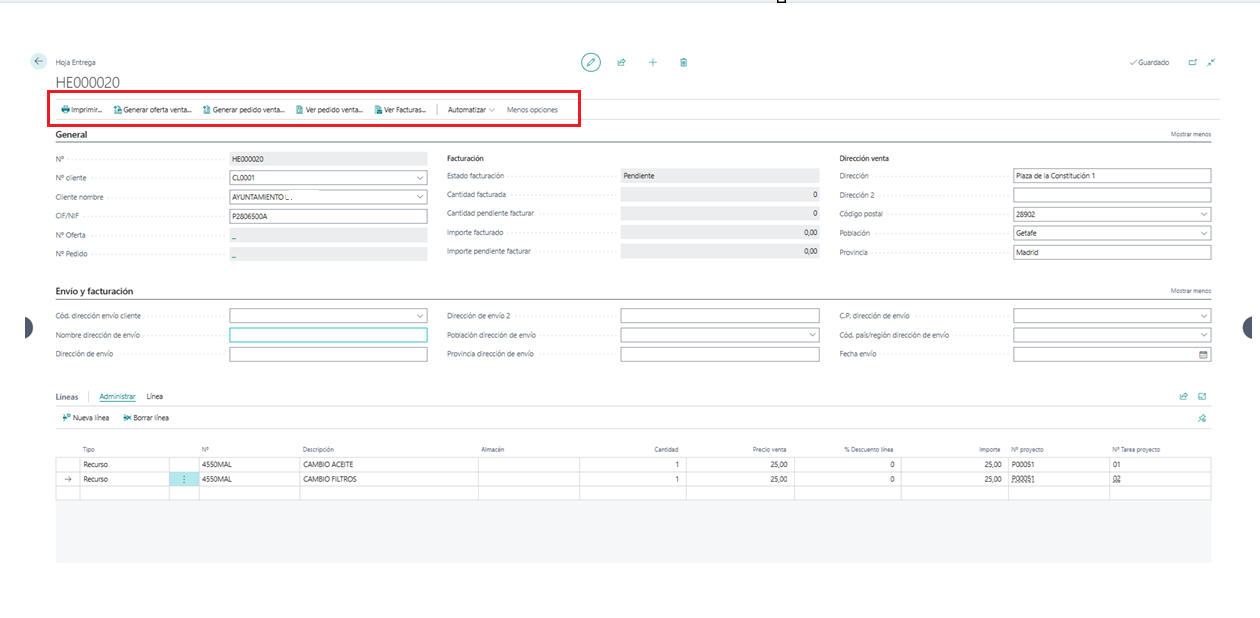
Task: Click Nueva línea button
Action: (85, 418)
